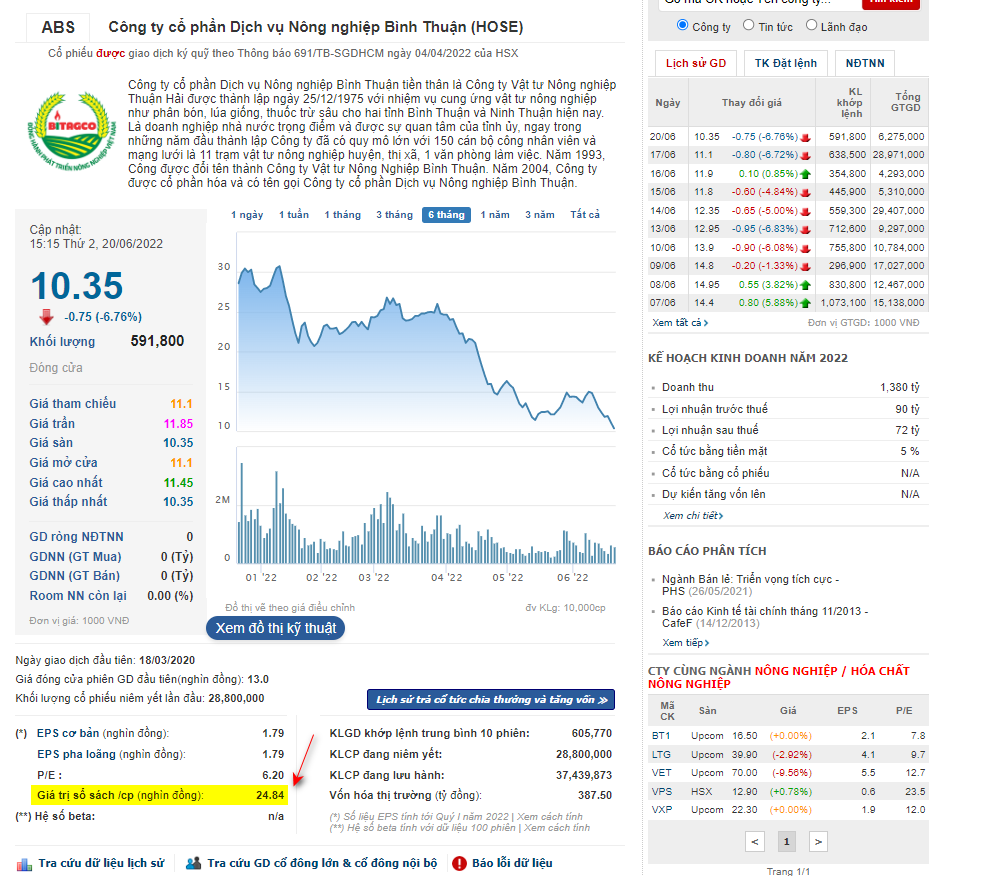Click the Room NN còn lại label
This screenshot has width=984, height=876.
tap(78, 596)
